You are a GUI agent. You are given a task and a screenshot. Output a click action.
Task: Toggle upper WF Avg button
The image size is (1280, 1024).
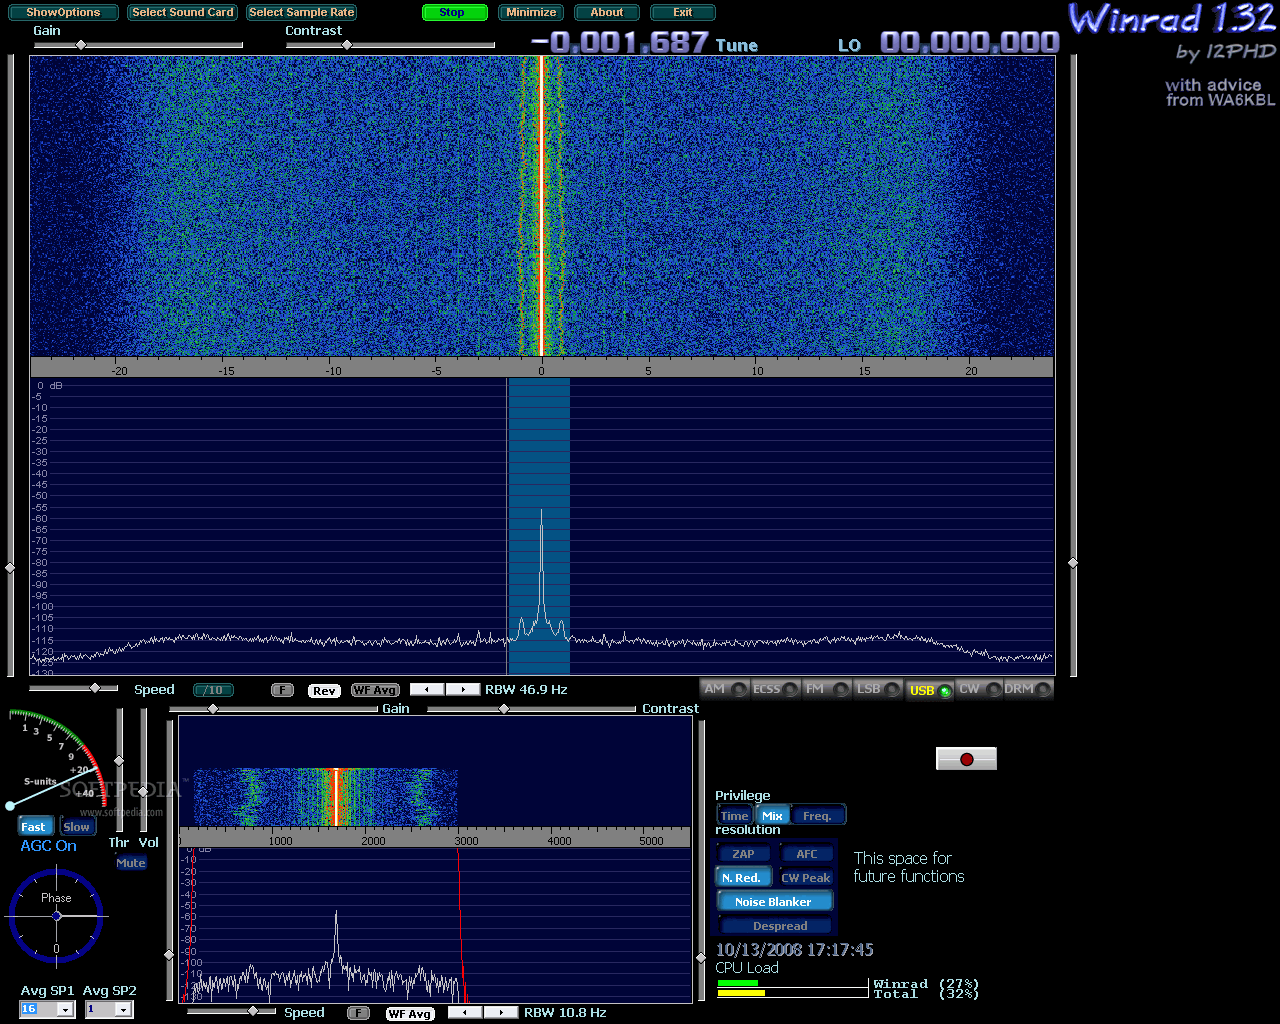[x=375, y=691]
